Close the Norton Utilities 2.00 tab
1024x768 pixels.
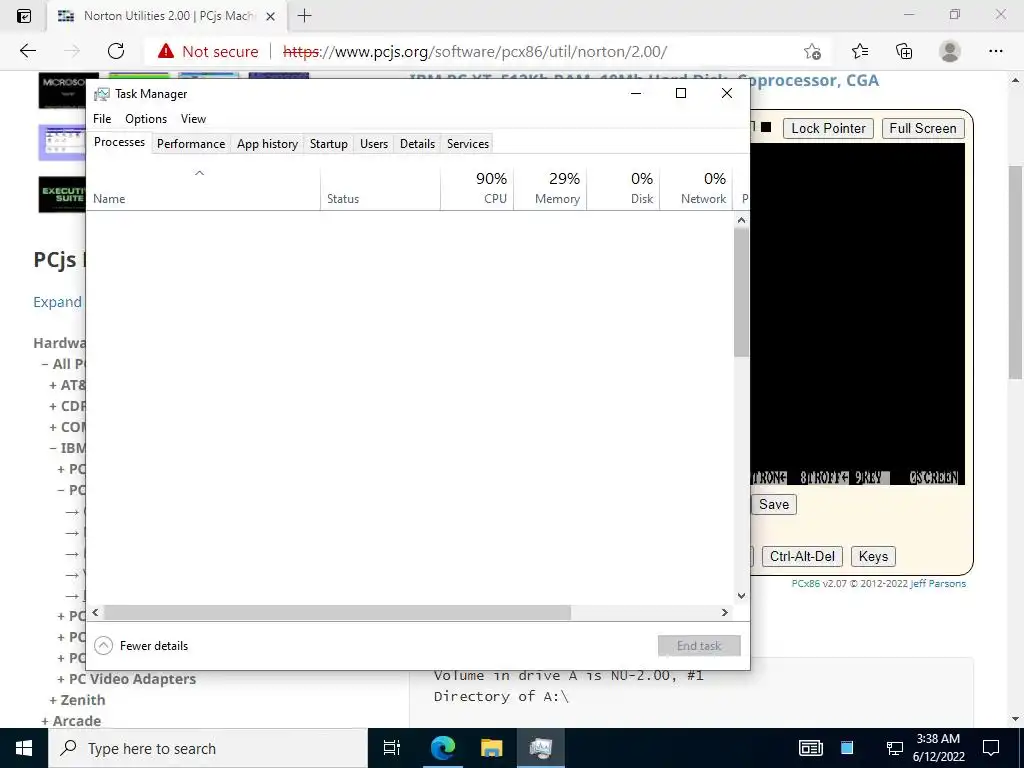tap(270, 16)
